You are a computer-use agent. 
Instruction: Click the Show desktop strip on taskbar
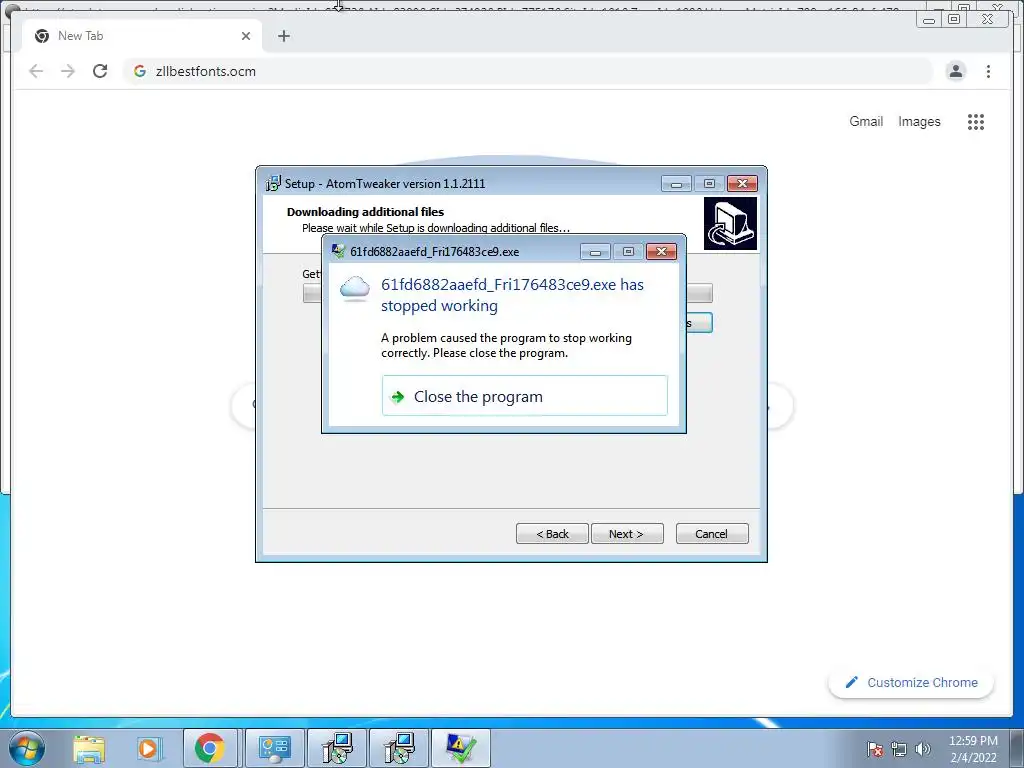pos(1018,748)
